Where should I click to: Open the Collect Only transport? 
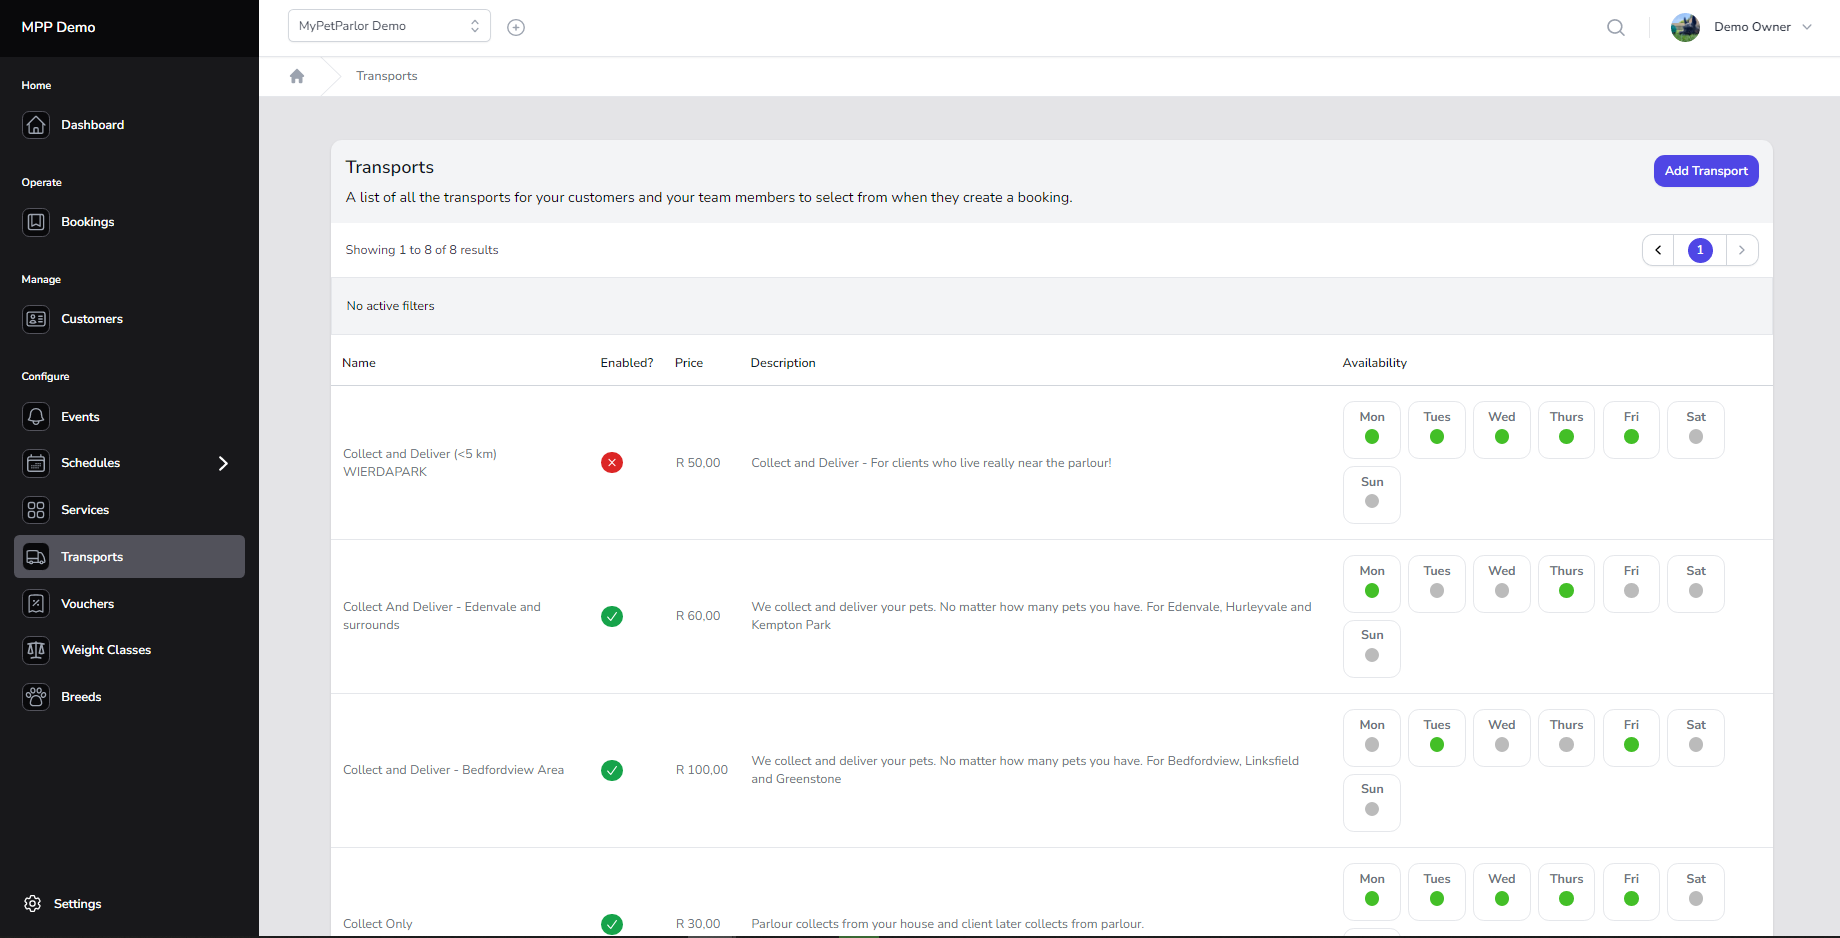[x=378, y=924]
